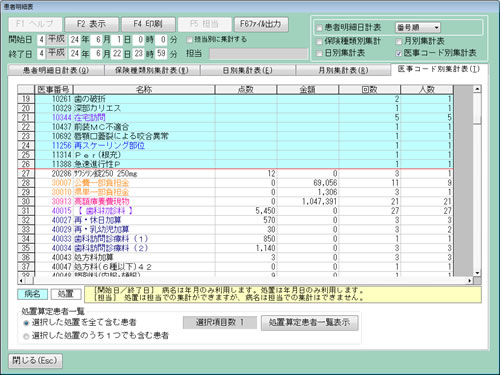This screenshot has width=500, height=375.
Task: Open the 番号順 sort dropdown
Action: 418,28
